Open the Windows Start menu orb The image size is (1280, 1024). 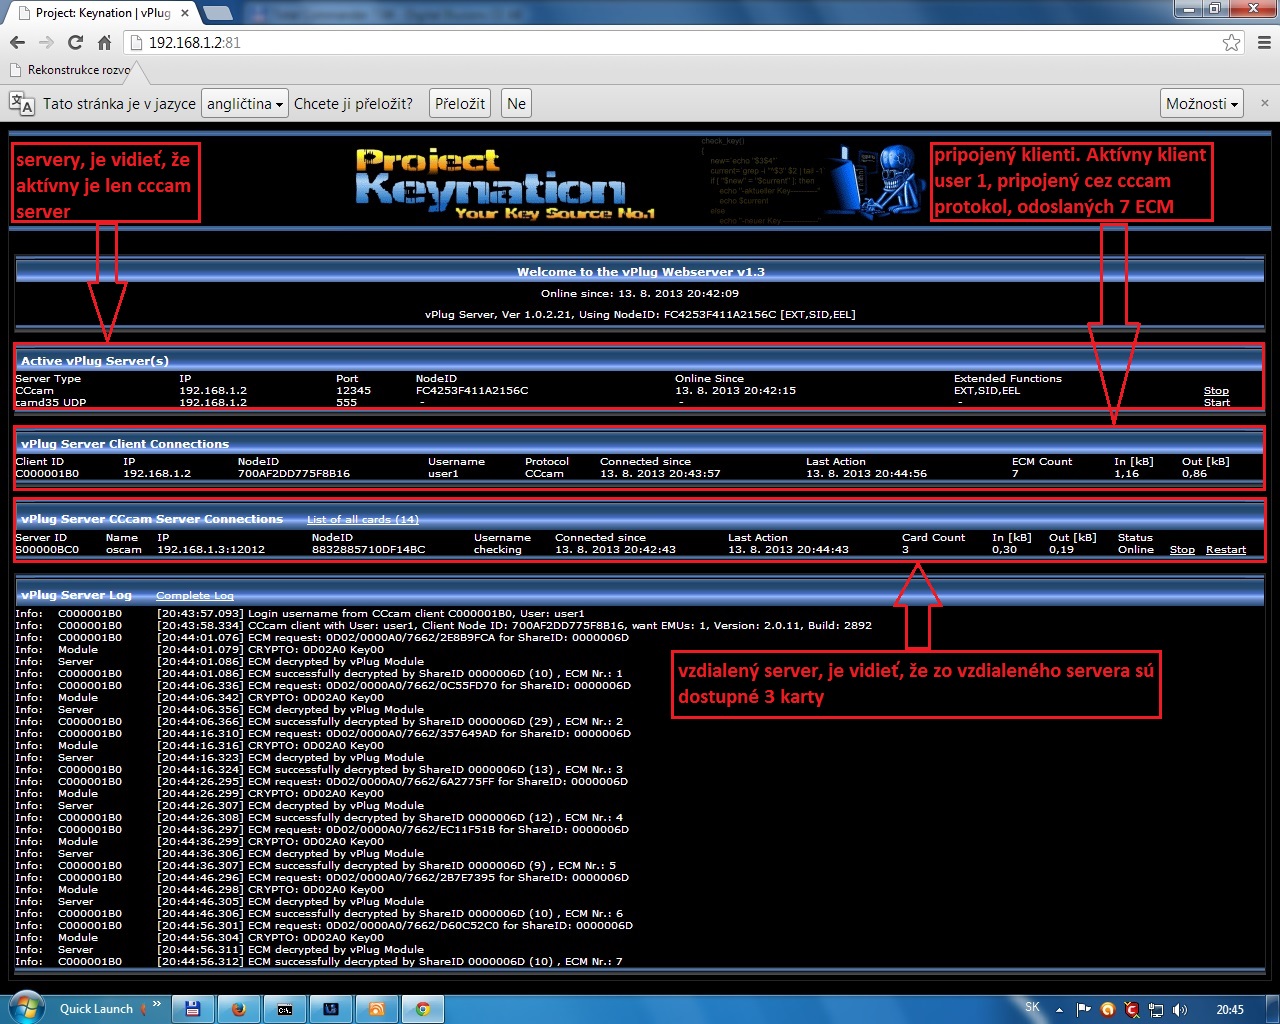[26, 1008]
